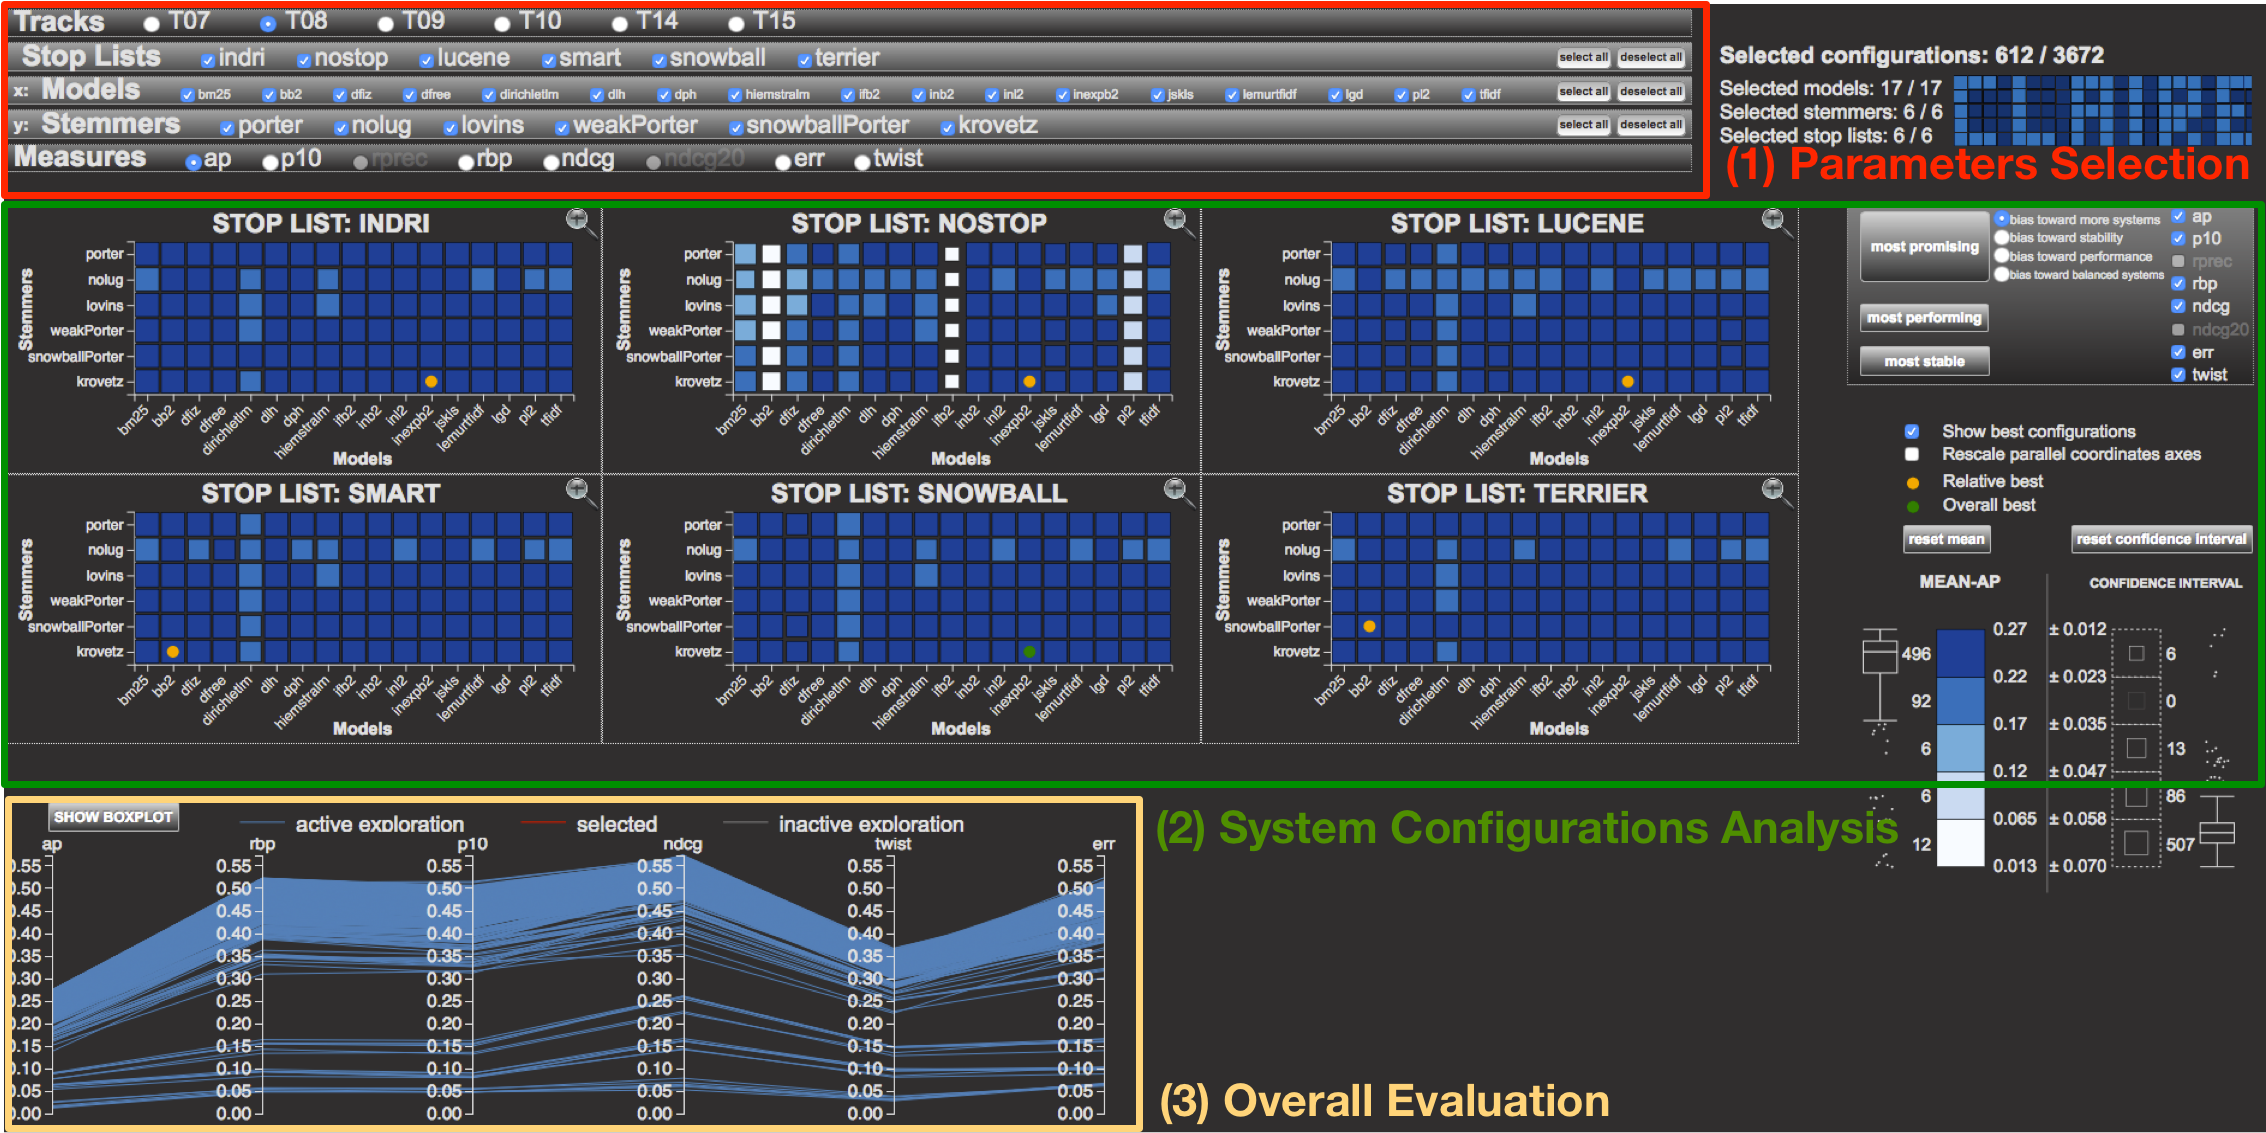
Task: Select bias toward balanced systems option
Action: [x=2002, y=274]
